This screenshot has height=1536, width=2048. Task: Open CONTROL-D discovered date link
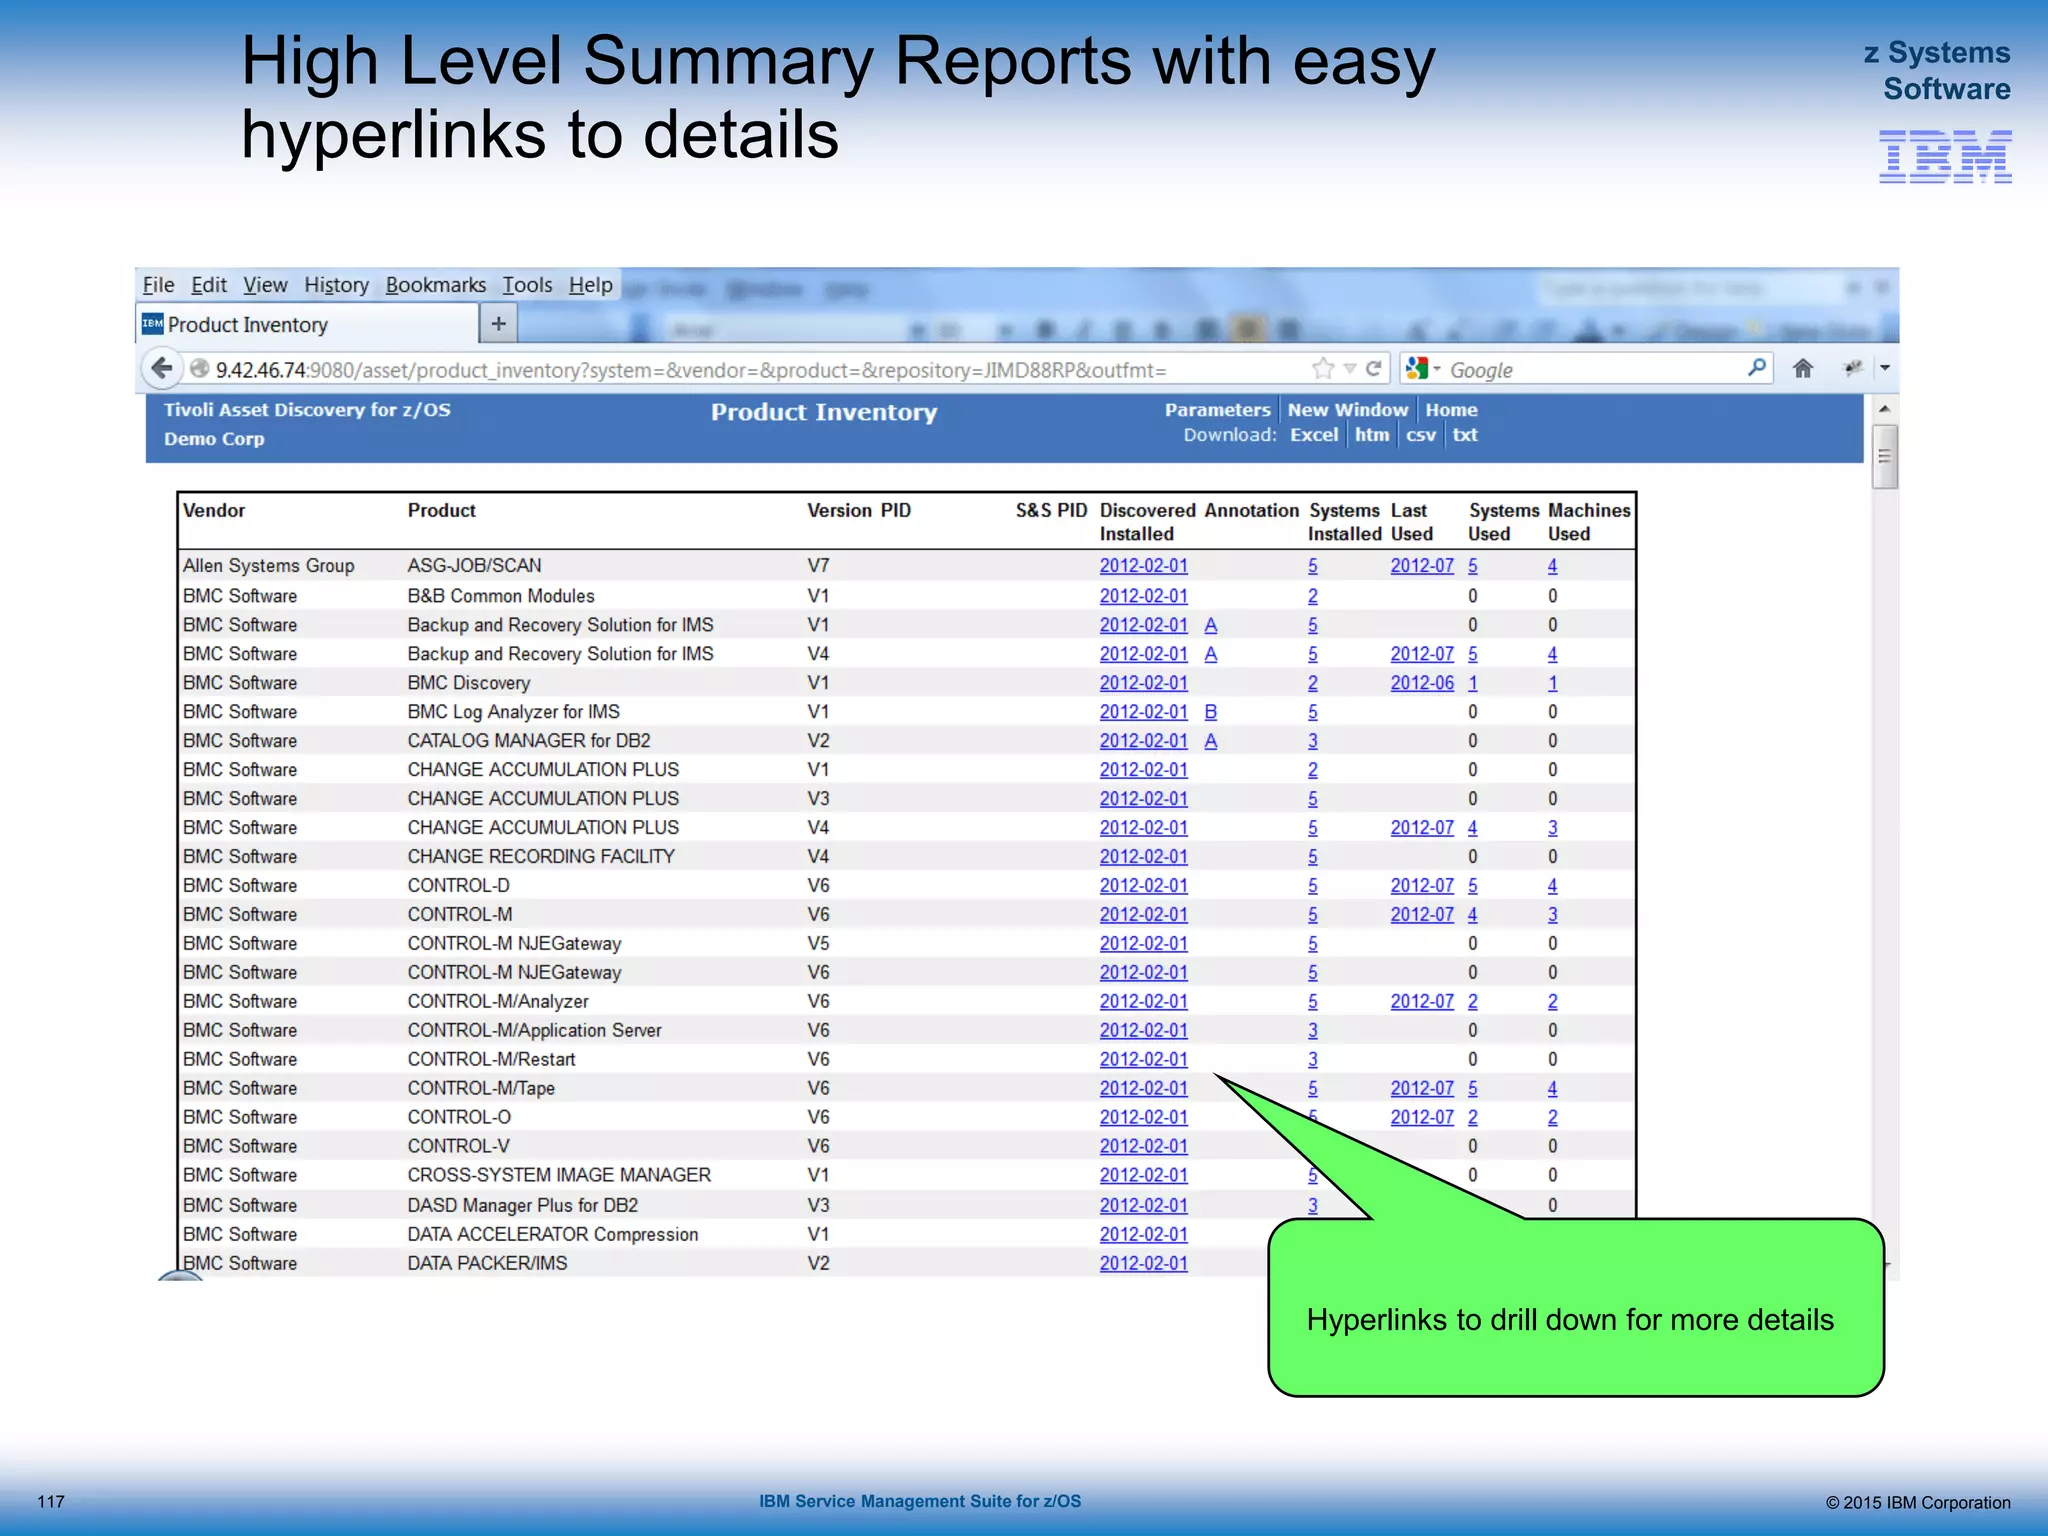coord(1143,886)
